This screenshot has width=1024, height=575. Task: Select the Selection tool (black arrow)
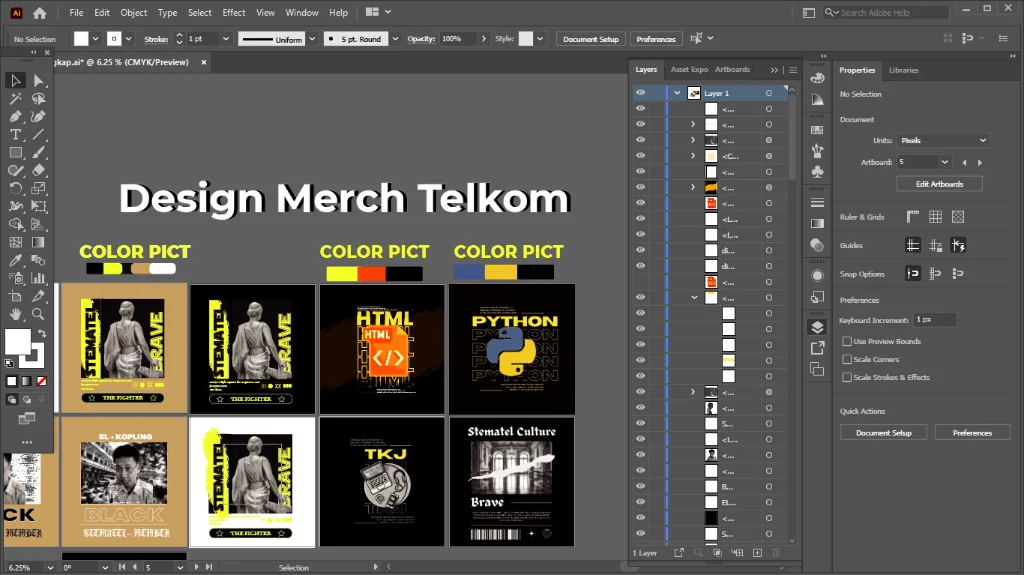(16, 80)
